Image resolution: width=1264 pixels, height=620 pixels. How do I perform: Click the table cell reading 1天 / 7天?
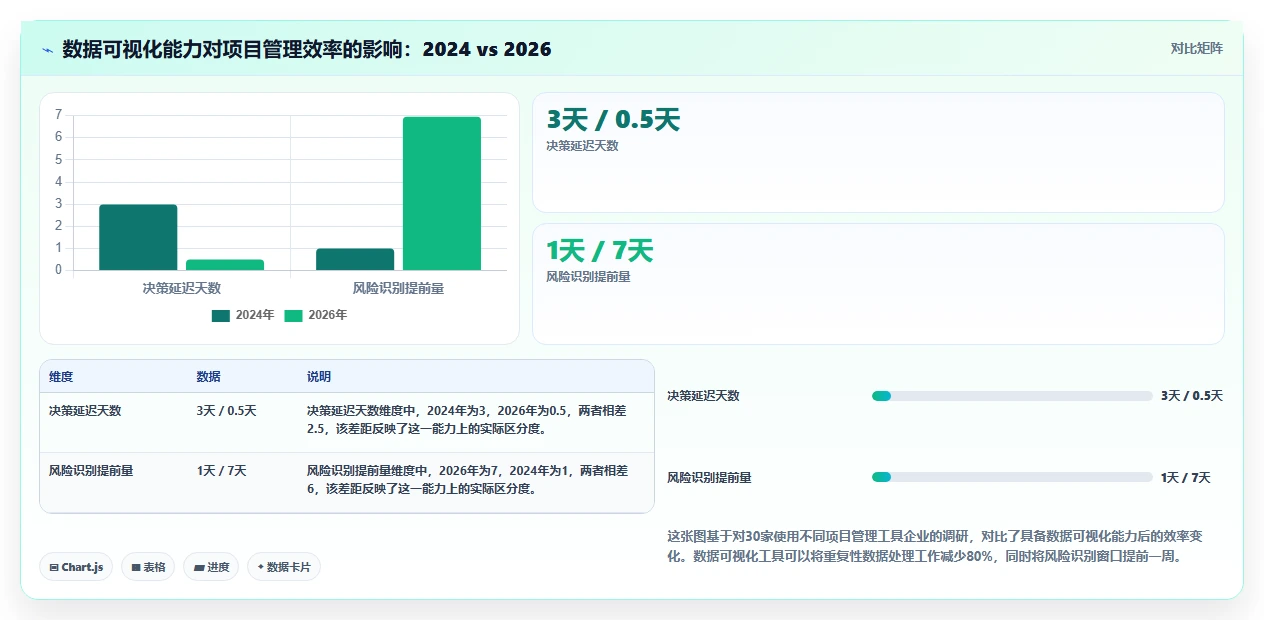click(221, 471)
